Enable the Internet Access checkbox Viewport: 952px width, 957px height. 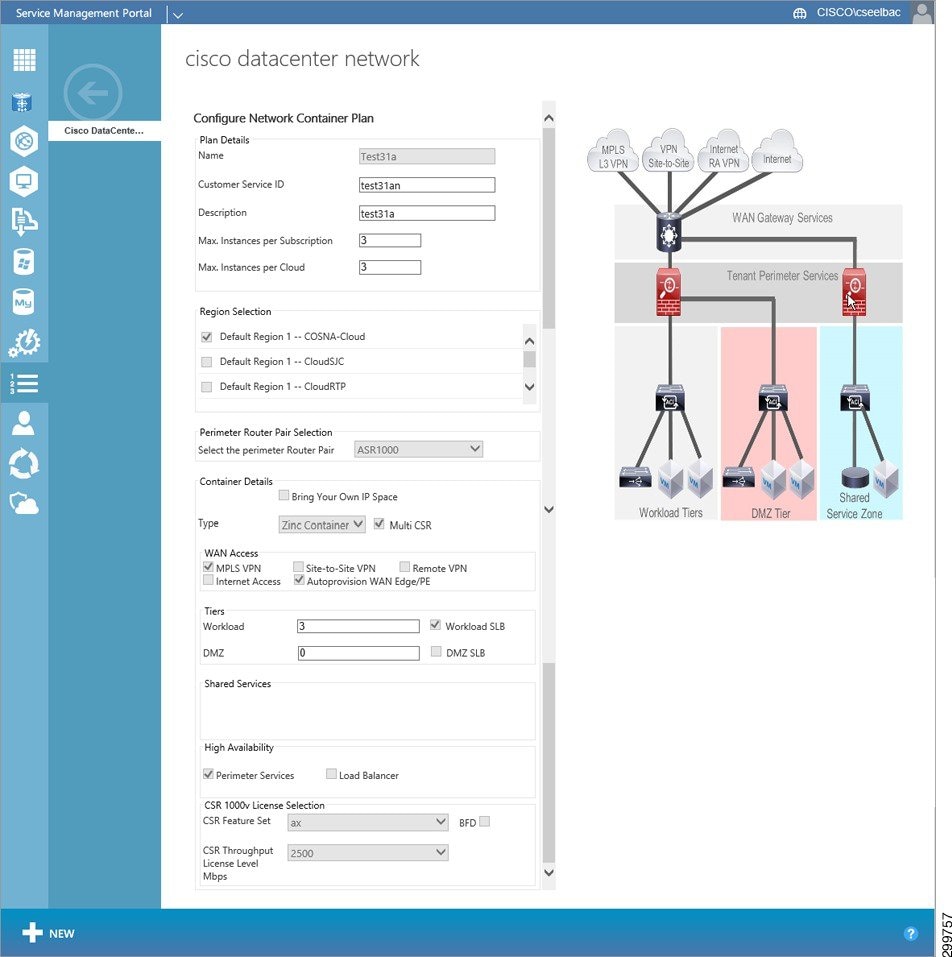tap(207, 580)
